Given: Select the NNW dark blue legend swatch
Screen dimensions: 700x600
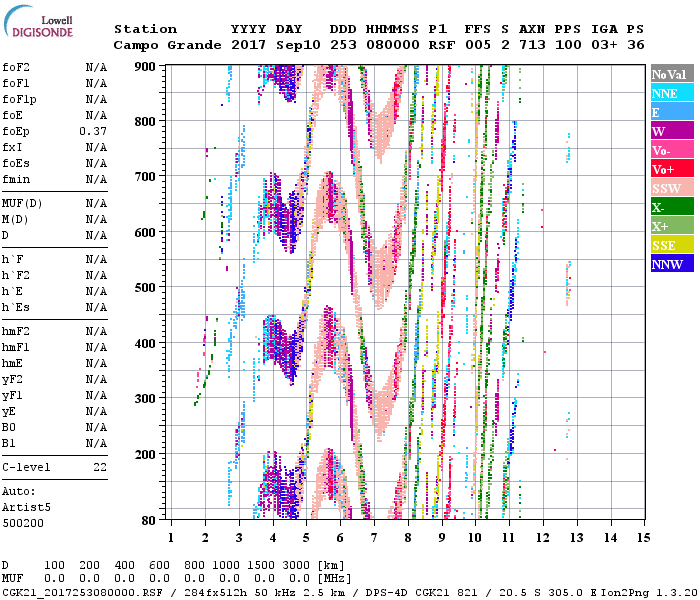Looking at the screenshot, I should tap(672, 263).
